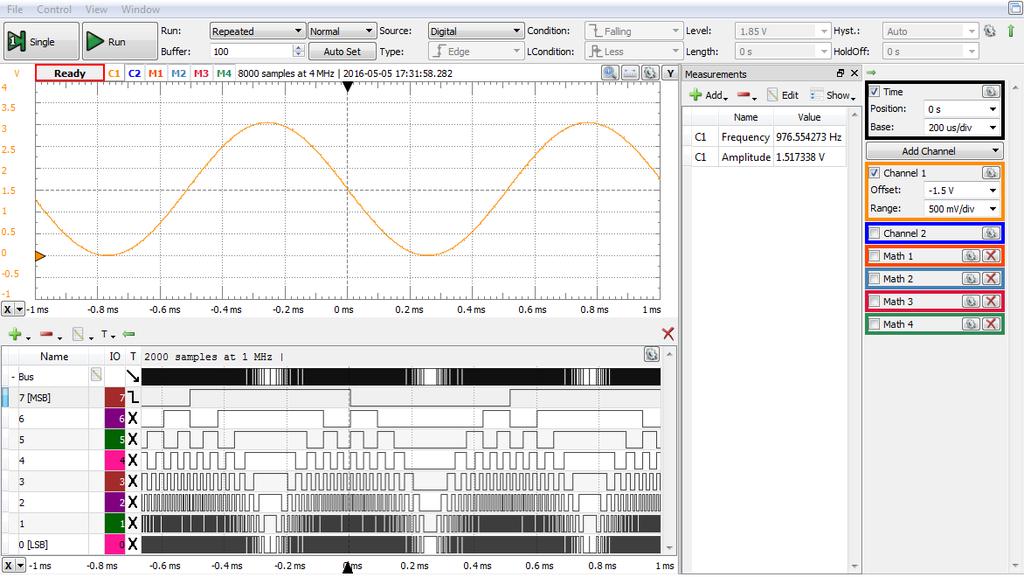Click the color swatch for signal 4
The width and height of the screenshot is (1024, 577).
click(x=115, y=460)
